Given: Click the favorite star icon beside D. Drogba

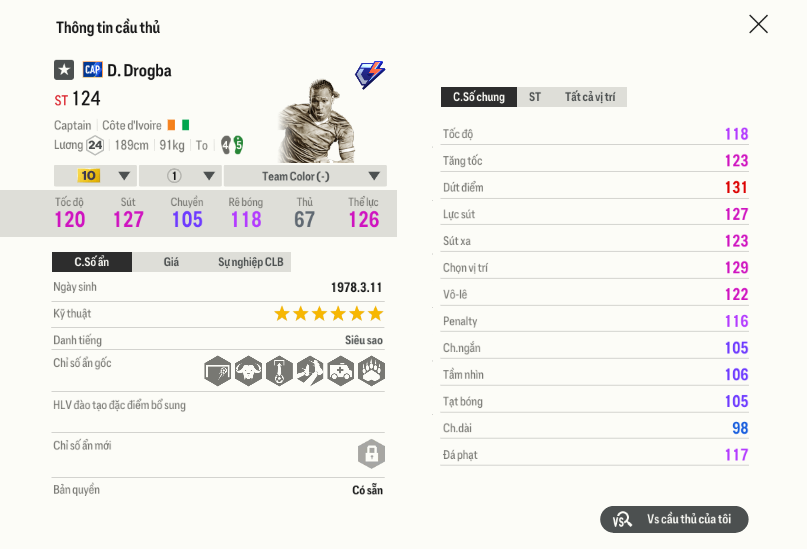Looking at the screenshot, I should pyautogui.click(x=64, y=70).
